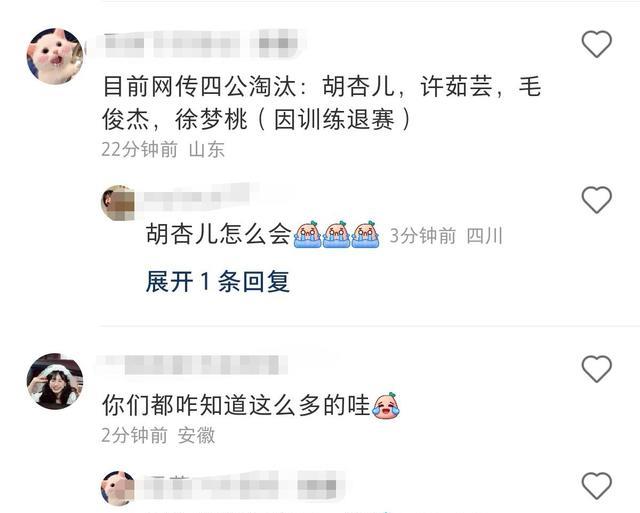
Task: Open white cat avatar profile of top commenter
Action: (55, 56)
